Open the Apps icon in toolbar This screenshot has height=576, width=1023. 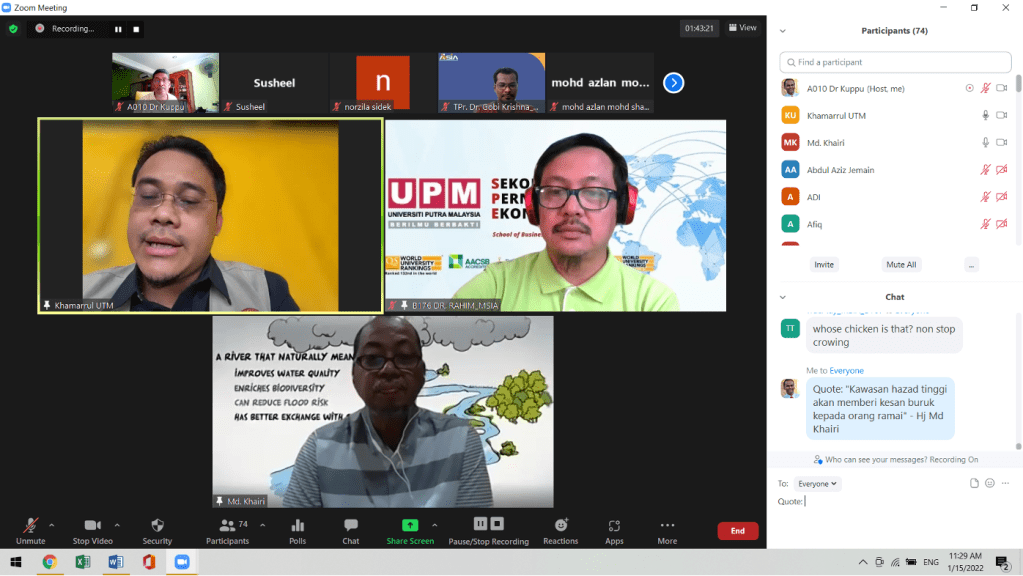614,530
